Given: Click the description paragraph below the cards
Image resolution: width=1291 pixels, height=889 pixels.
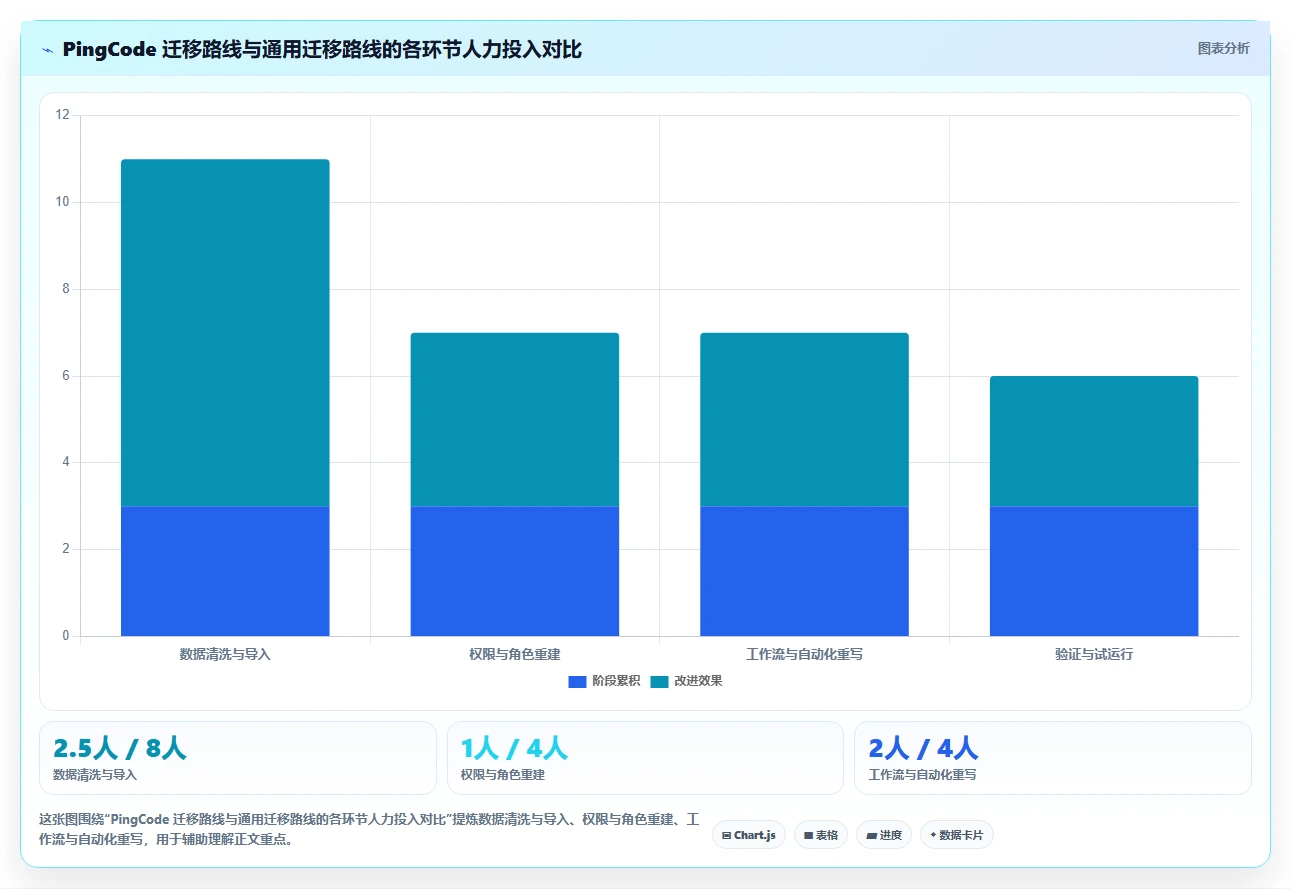Looking at the screenshot, I should [369, 830].
